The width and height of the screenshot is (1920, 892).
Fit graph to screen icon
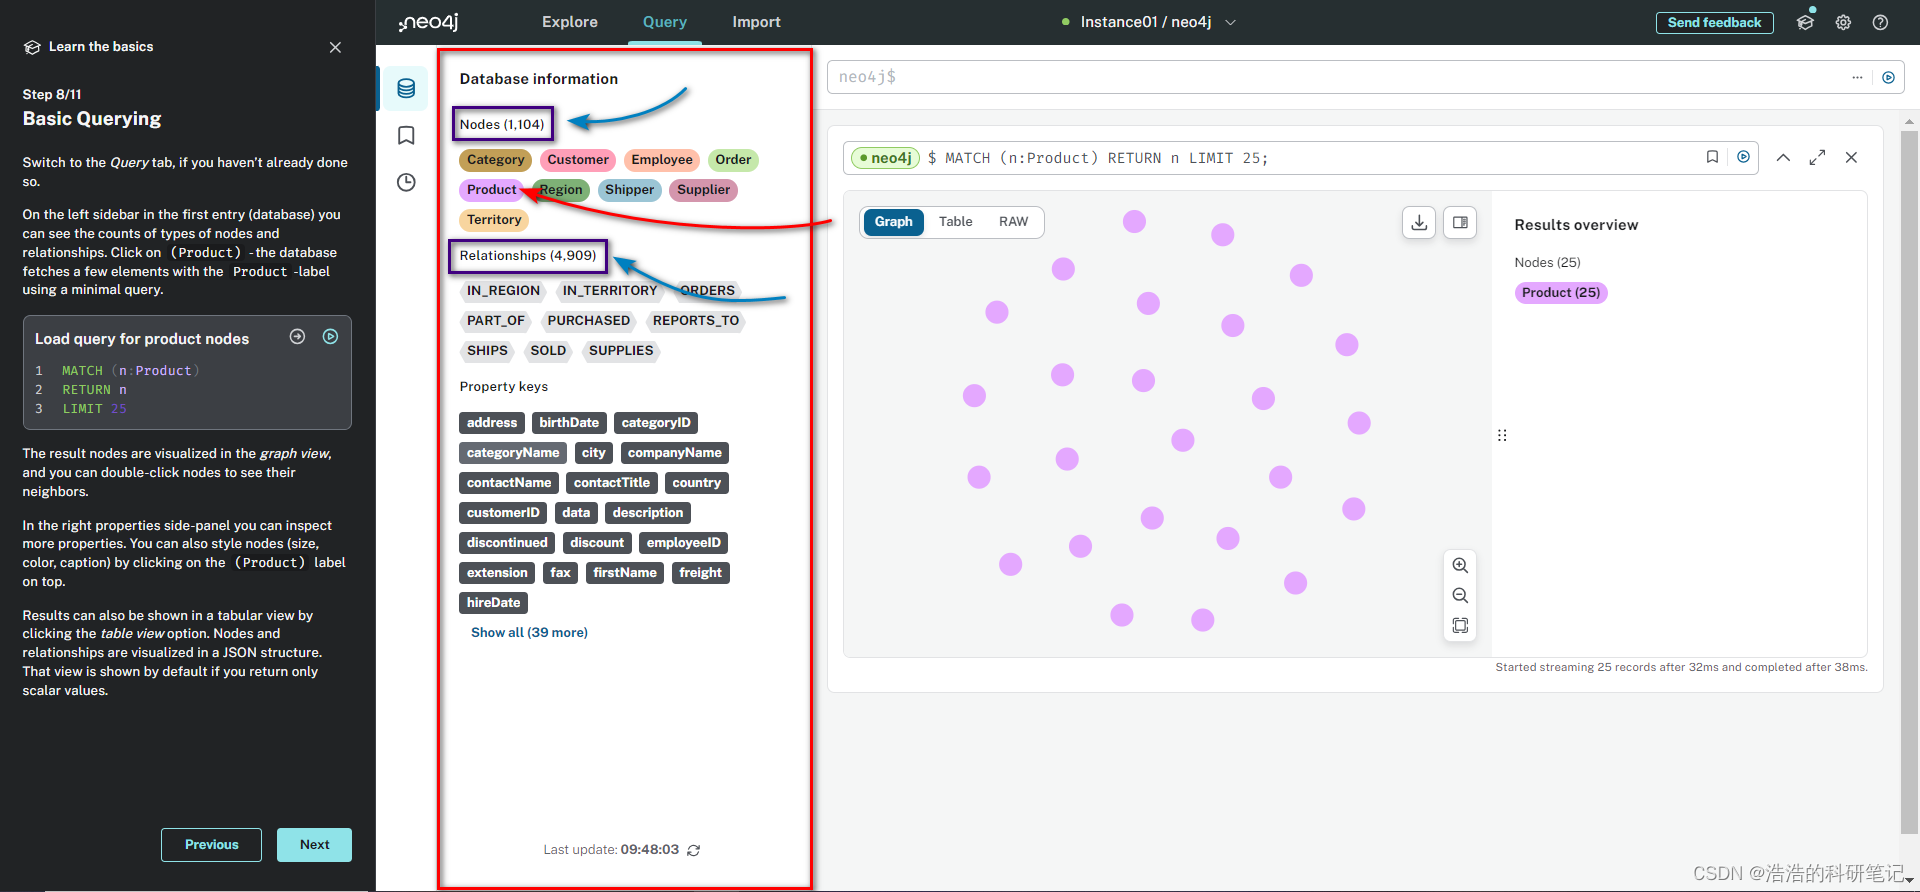point(1460,625)
